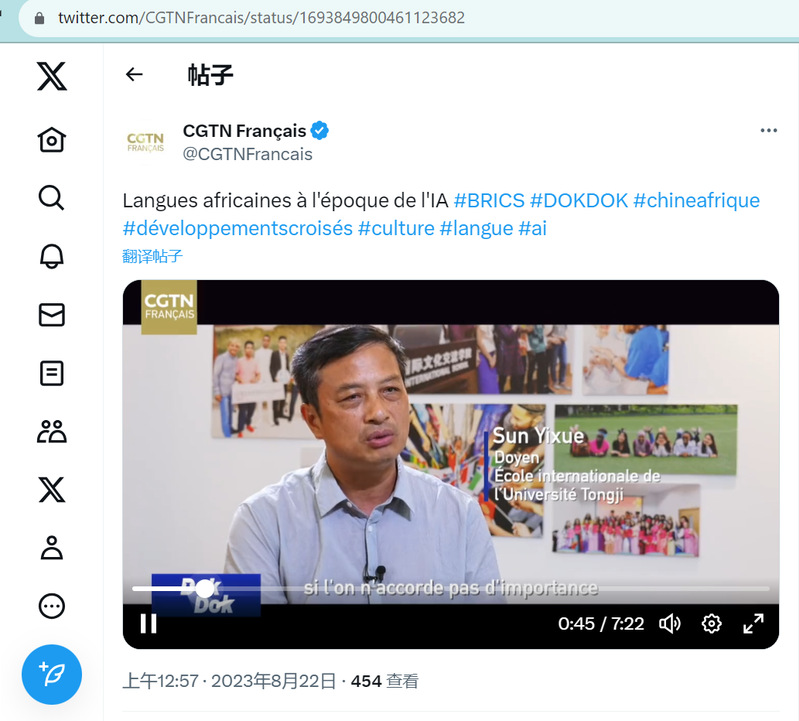Open the #chineafrique hashtag

pyautogui.click(x=697, y=200)
